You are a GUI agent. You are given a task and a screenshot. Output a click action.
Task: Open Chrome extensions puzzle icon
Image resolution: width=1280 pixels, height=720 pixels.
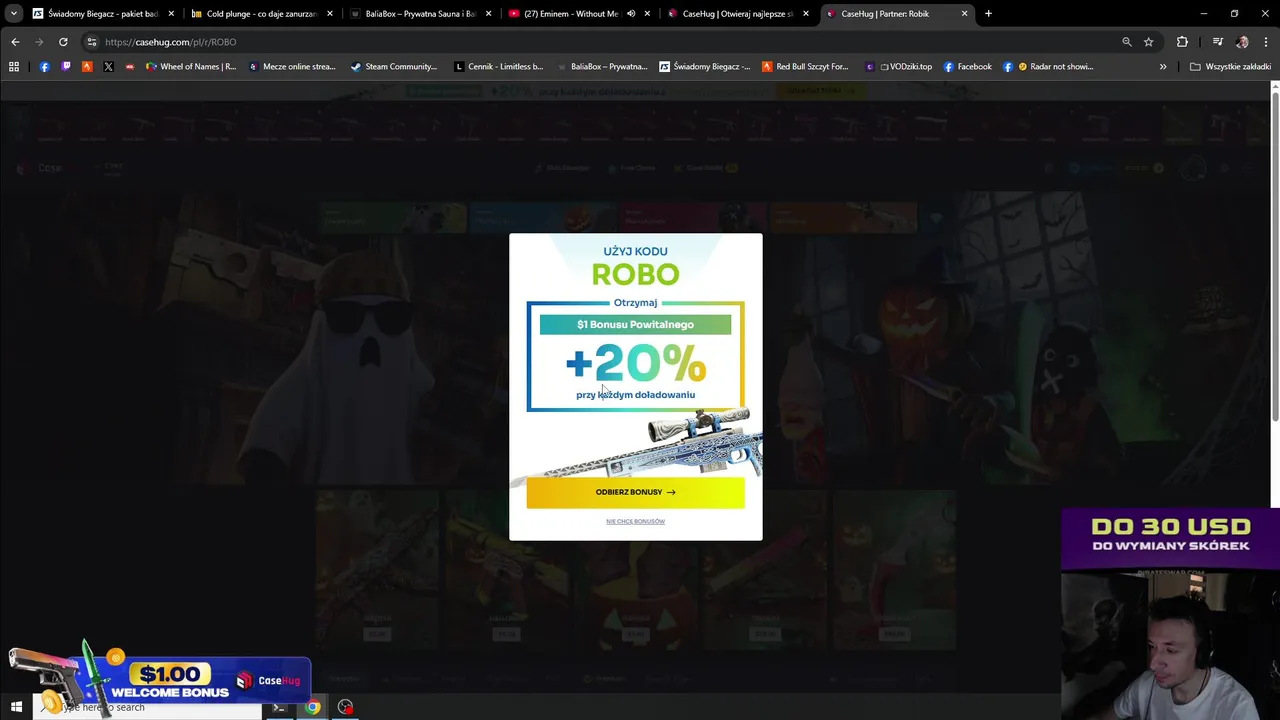[x=1182, y=42]
